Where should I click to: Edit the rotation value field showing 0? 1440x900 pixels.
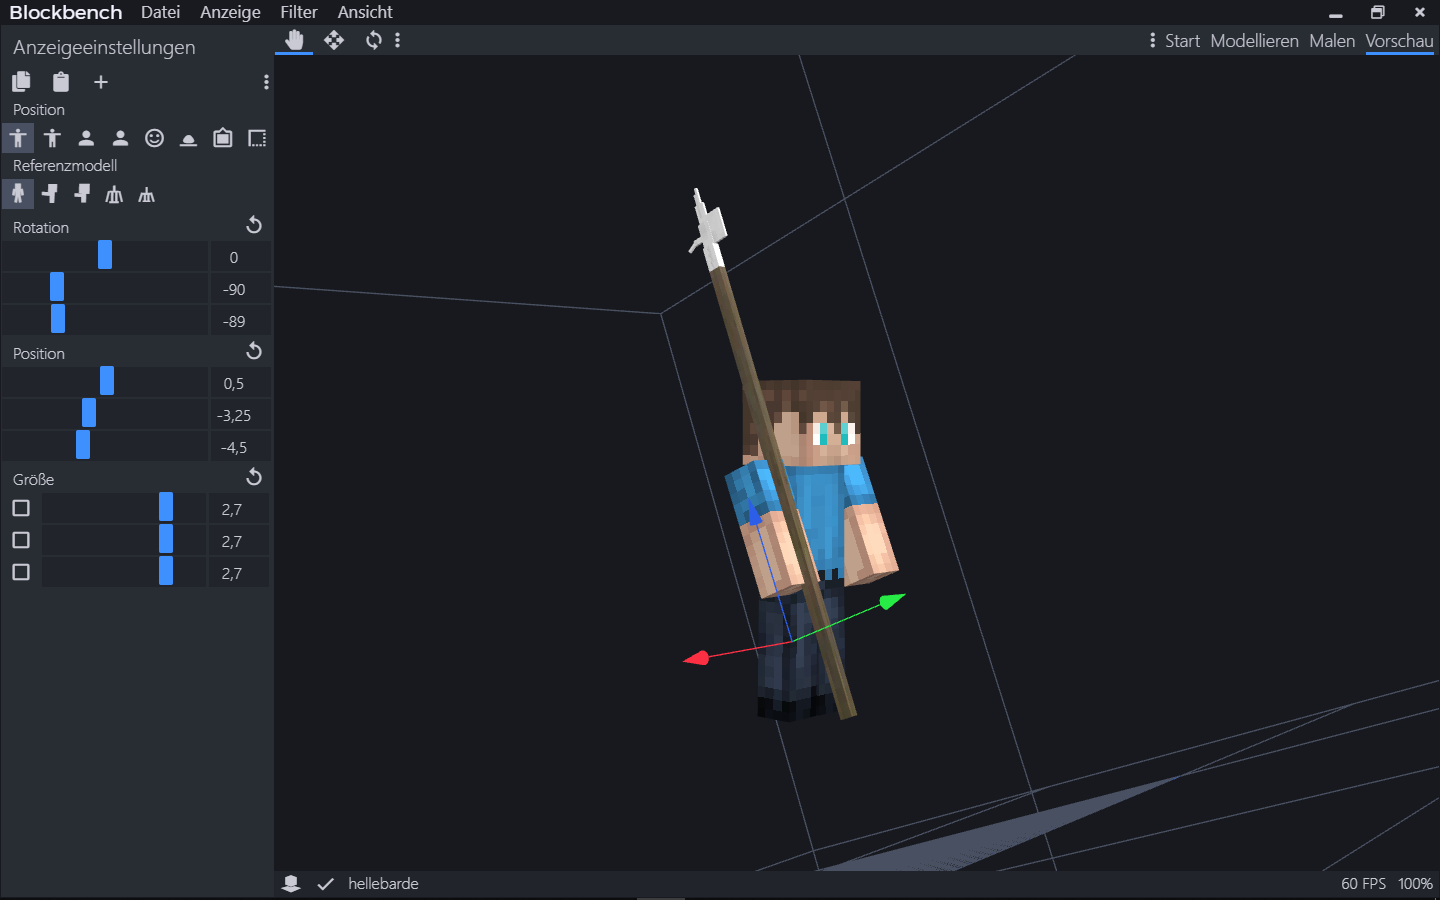tap(240, 257)
